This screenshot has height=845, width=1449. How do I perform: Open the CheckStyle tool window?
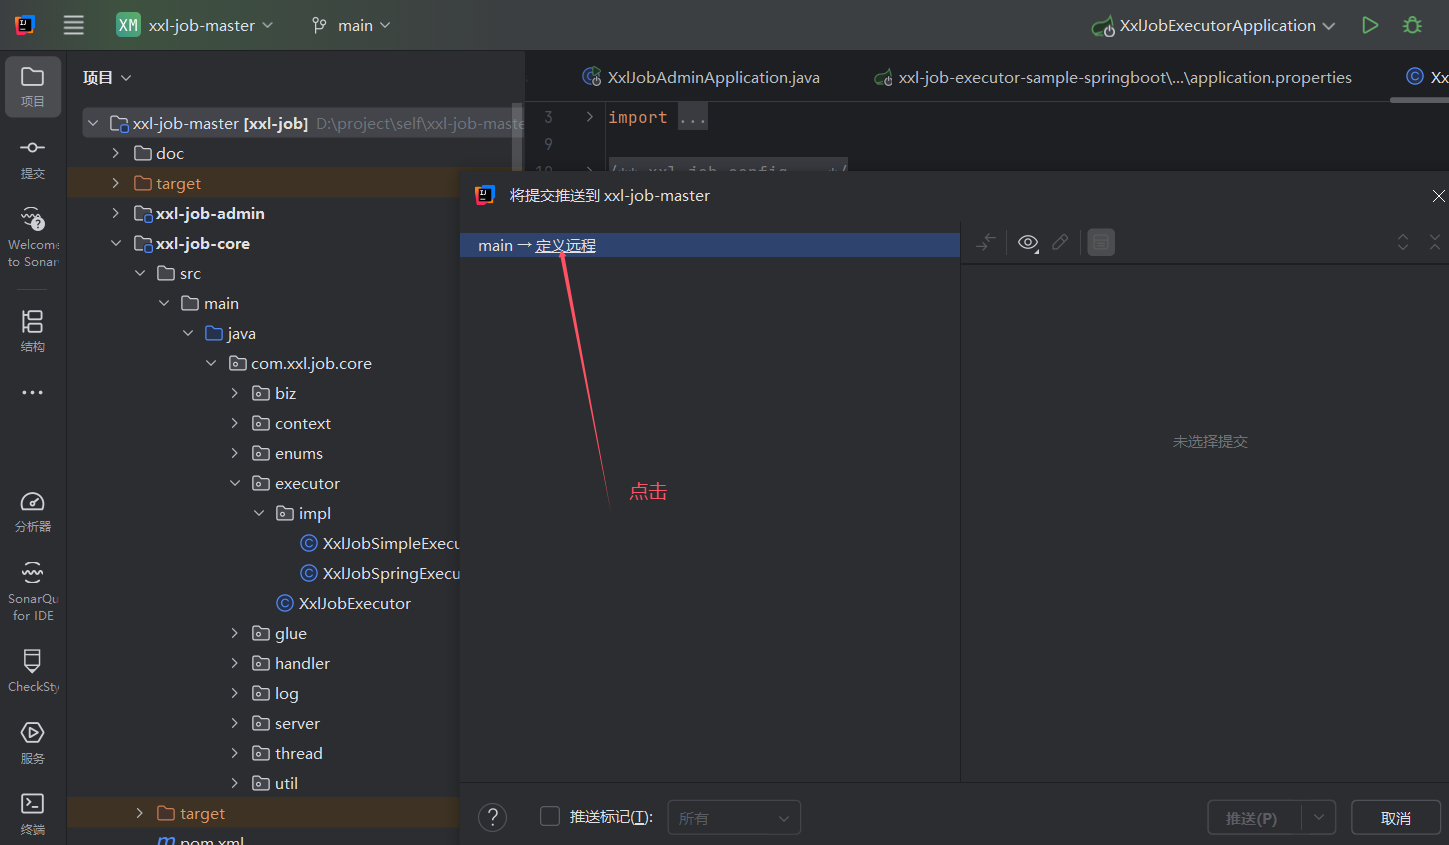coord(32,670)
